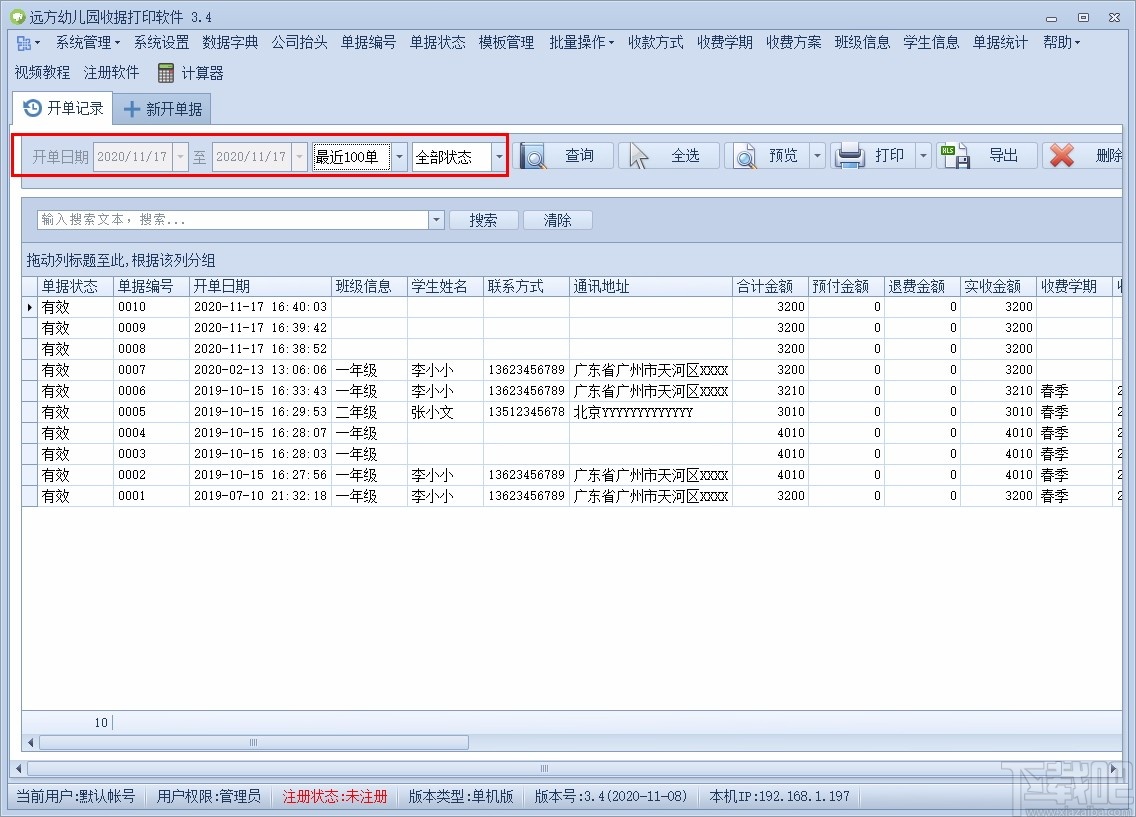Open the 最近100单 range dropdown
The image size is (1136, 817).
(x=399, y=156)
